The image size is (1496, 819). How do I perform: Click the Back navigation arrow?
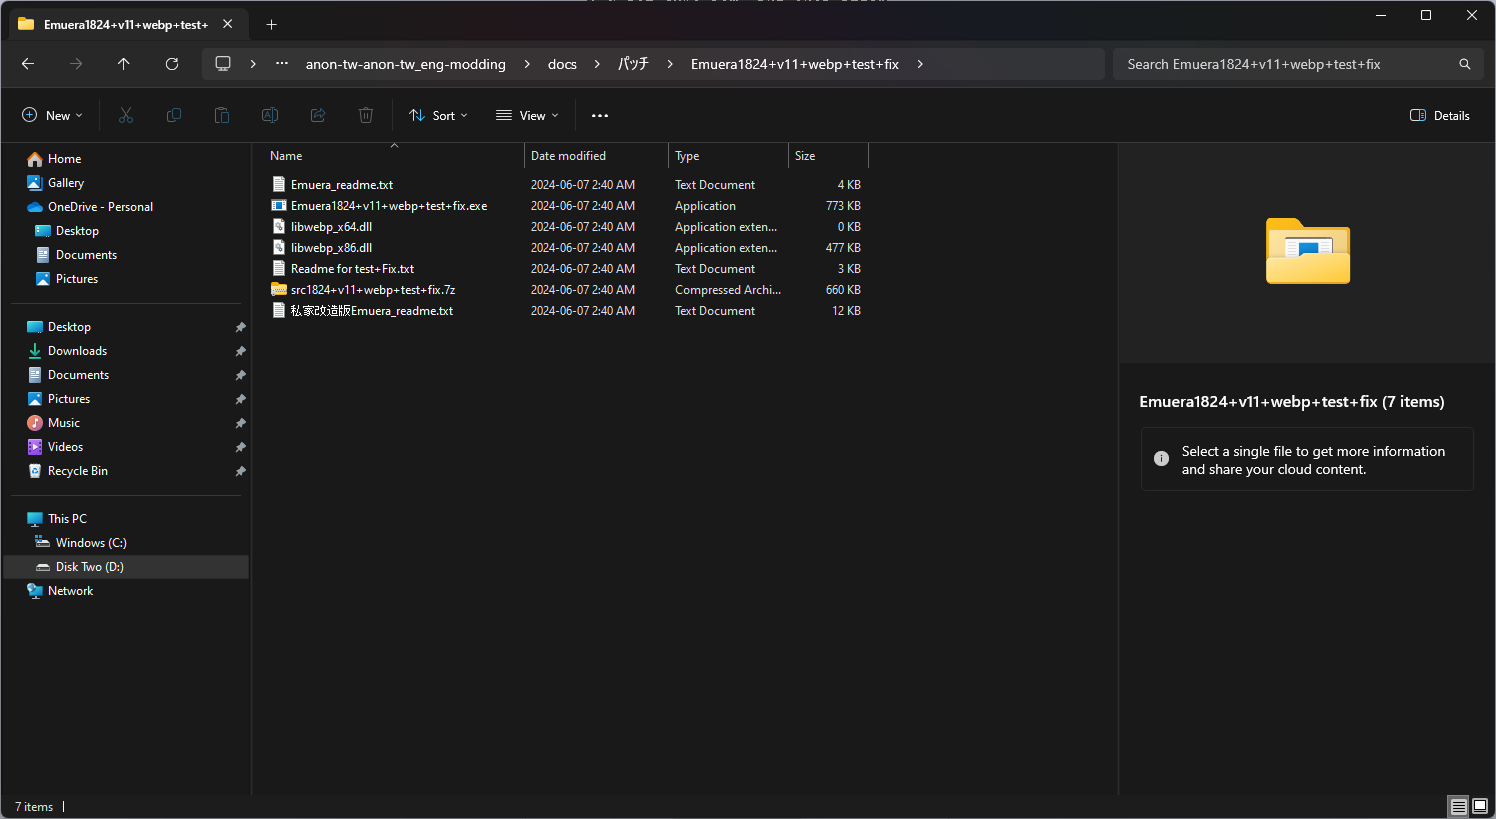[x=28, y=64]
